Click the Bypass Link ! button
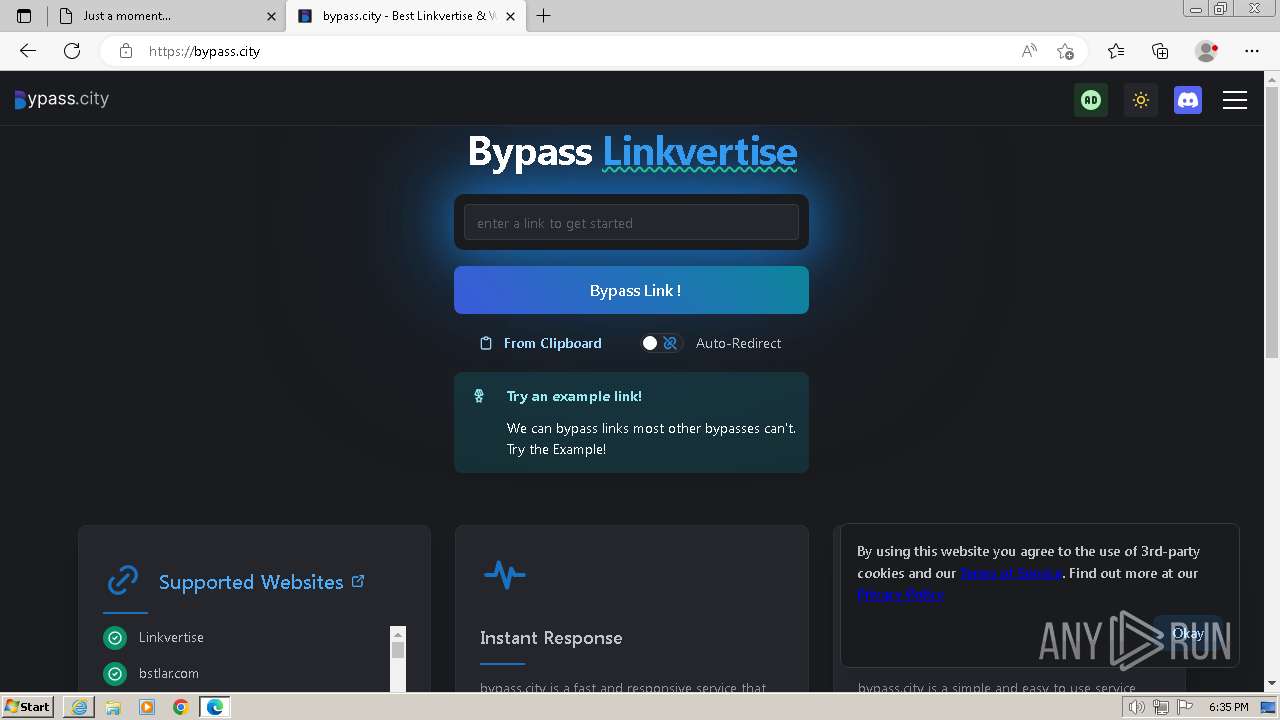 coord(631,290)
